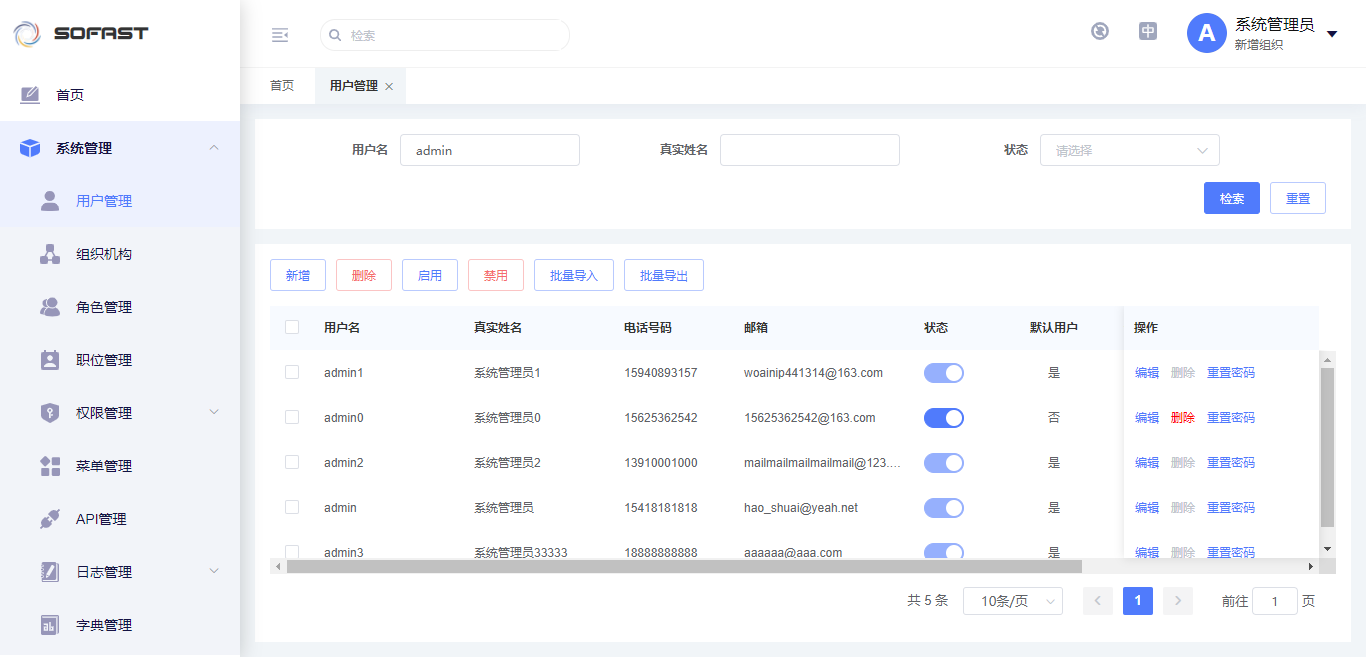Click the sidebar collapse icon
This screenshot has height=657, width=1366.
(280, 35)
